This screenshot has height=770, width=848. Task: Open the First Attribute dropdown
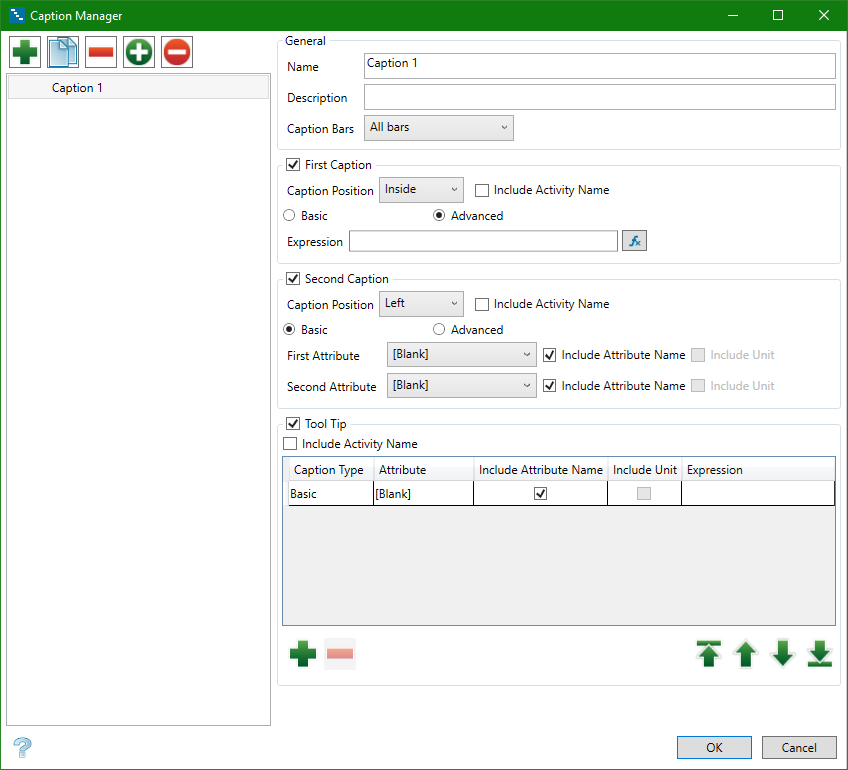461,355
